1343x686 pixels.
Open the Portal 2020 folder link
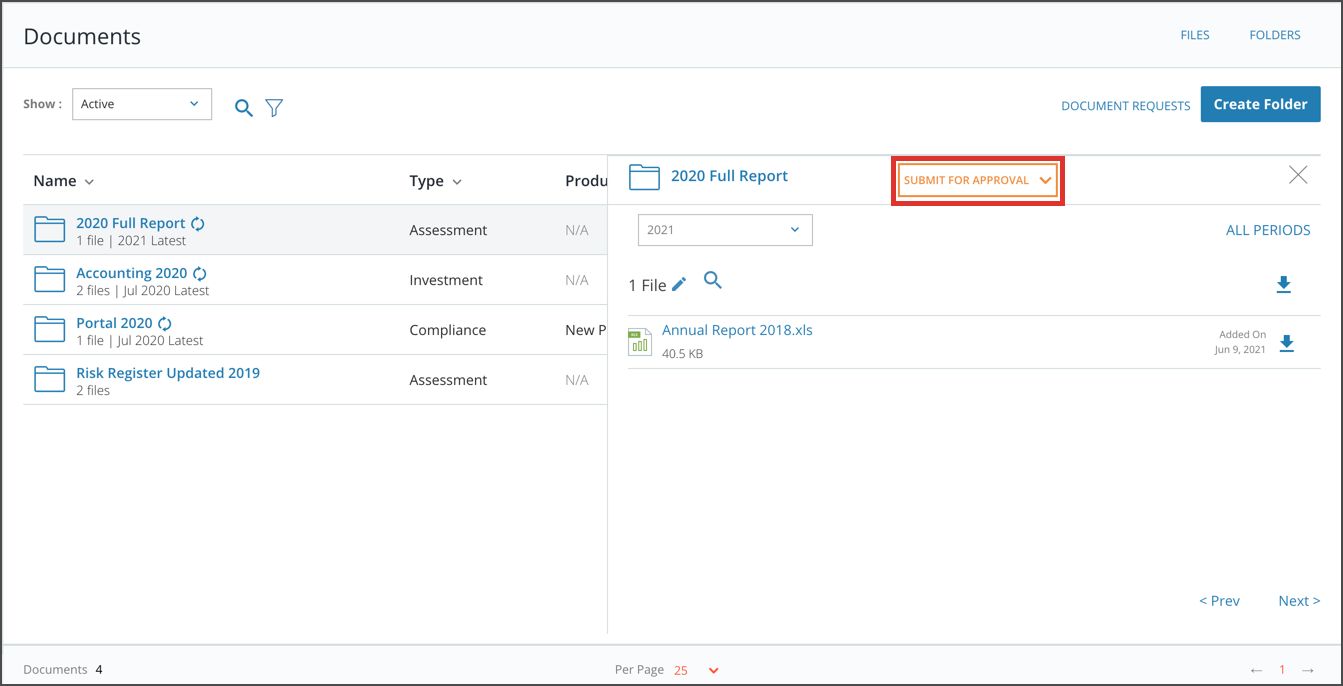[x=114, y=323]
